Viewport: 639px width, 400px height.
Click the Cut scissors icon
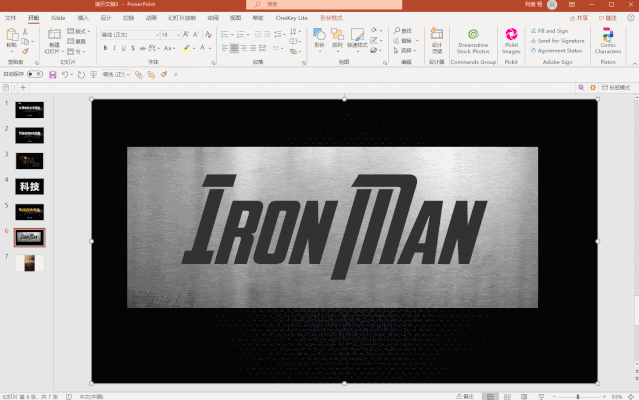[25, 32]
